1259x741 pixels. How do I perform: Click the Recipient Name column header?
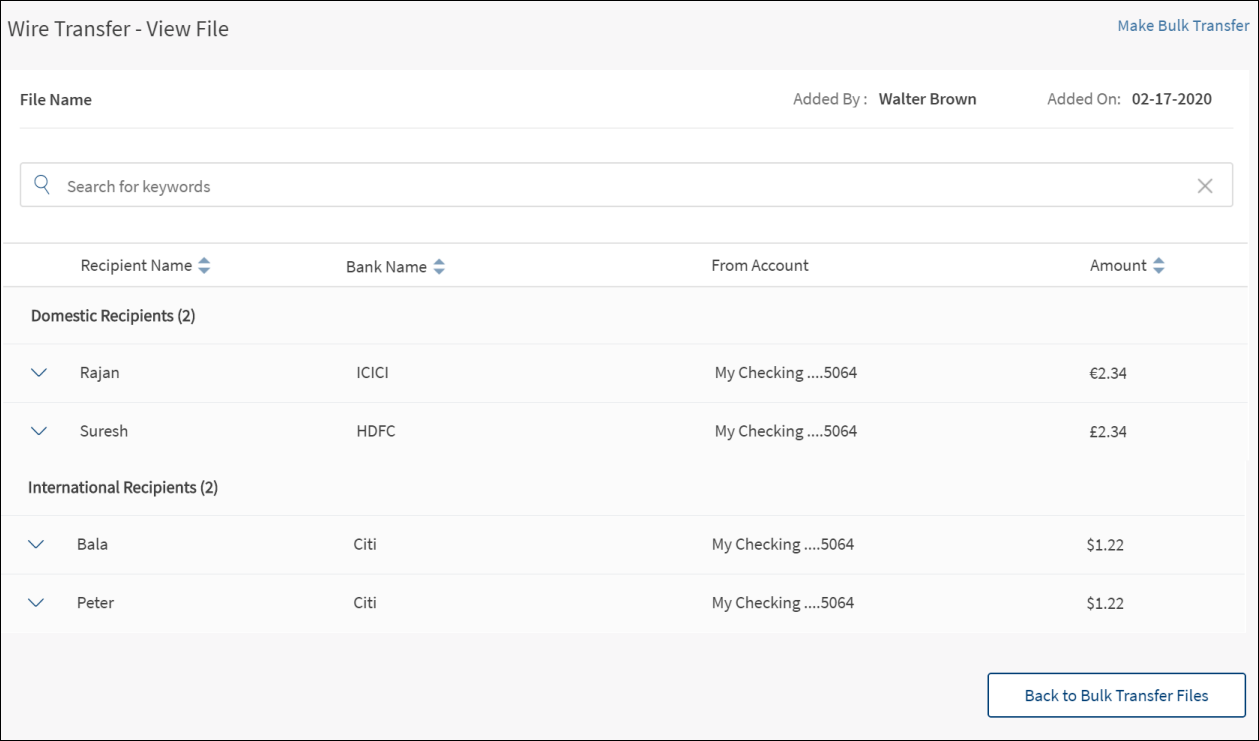[136, 266]
